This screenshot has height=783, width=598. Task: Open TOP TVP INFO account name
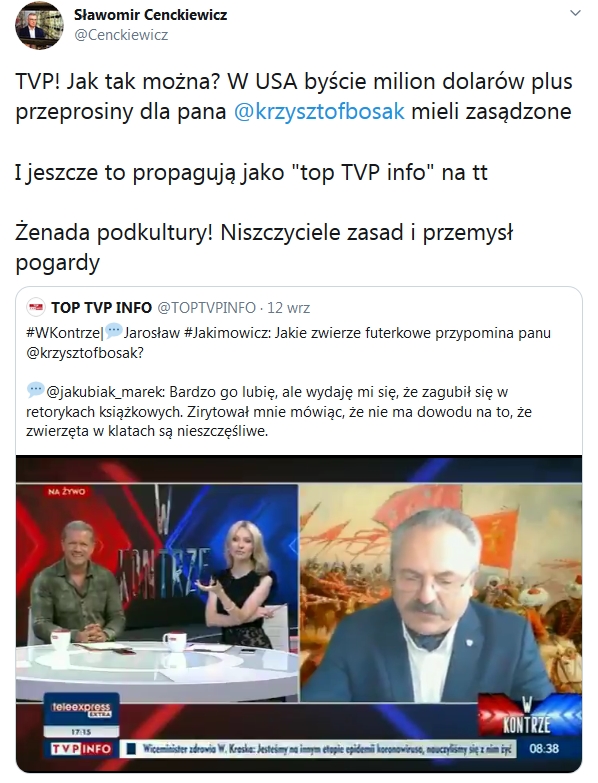[x=101, y=308]
